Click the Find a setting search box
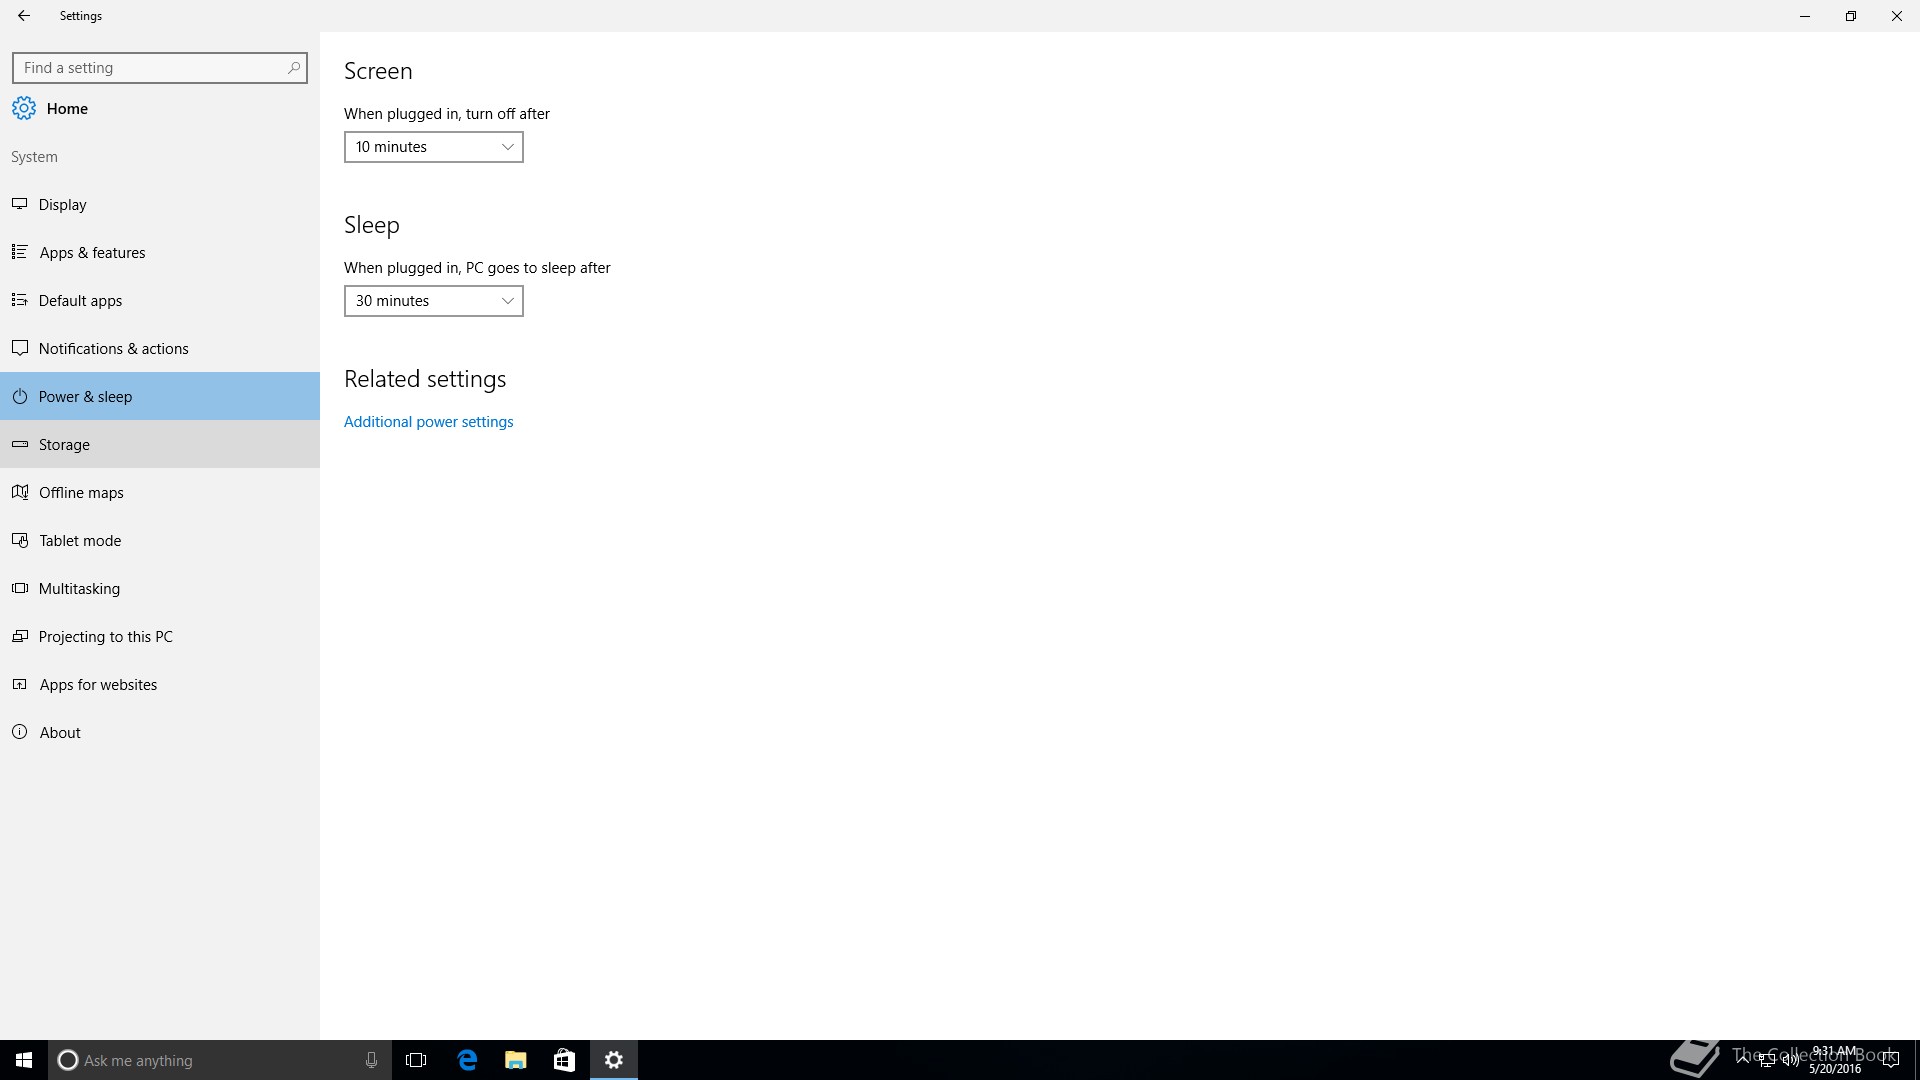This screenshot has height=1080, width=1920. [150, 68]
